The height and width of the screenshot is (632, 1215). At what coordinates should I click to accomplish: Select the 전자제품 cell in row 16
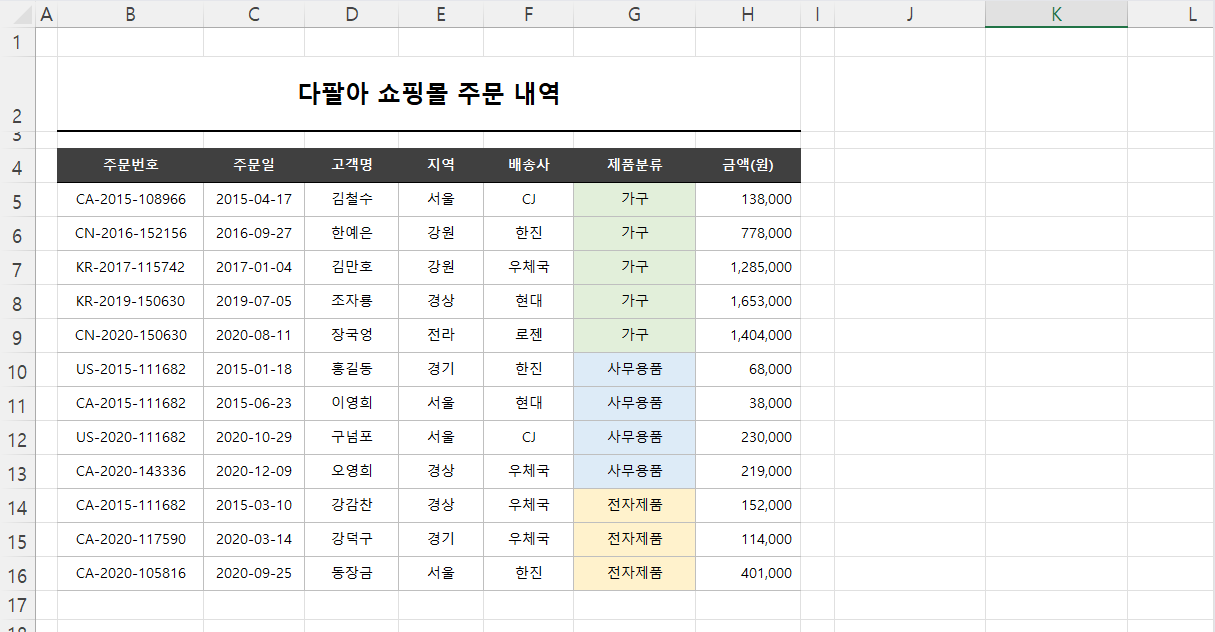(x=633, y=573)
